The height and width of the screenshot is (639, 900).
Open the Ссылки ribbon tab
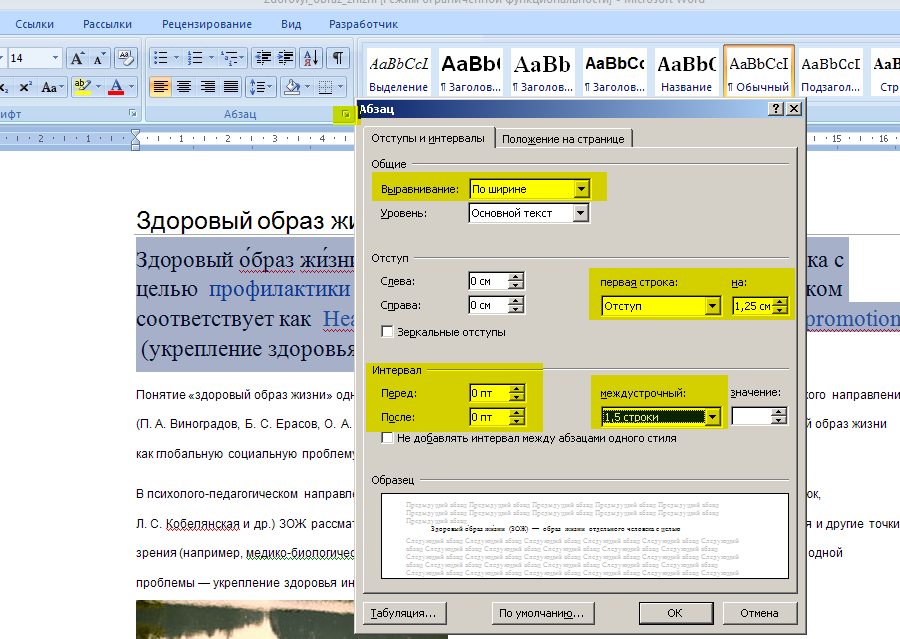[x=34, y=24]
